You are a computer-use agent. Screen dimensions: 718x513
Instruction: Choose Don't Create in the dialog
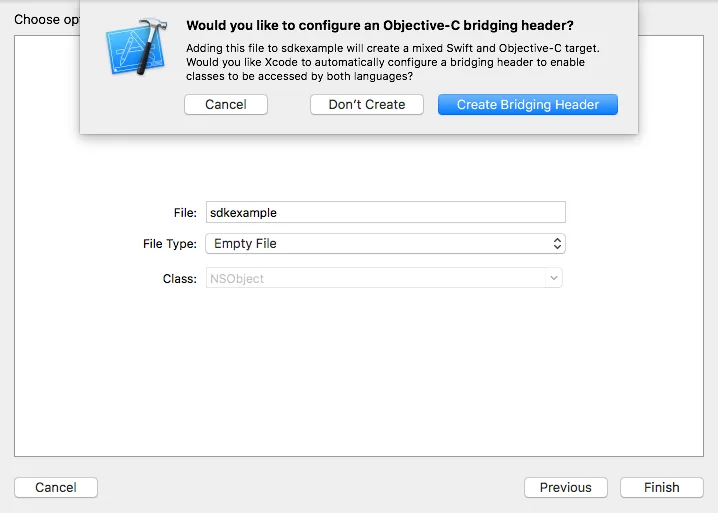[x=367, y=104]
